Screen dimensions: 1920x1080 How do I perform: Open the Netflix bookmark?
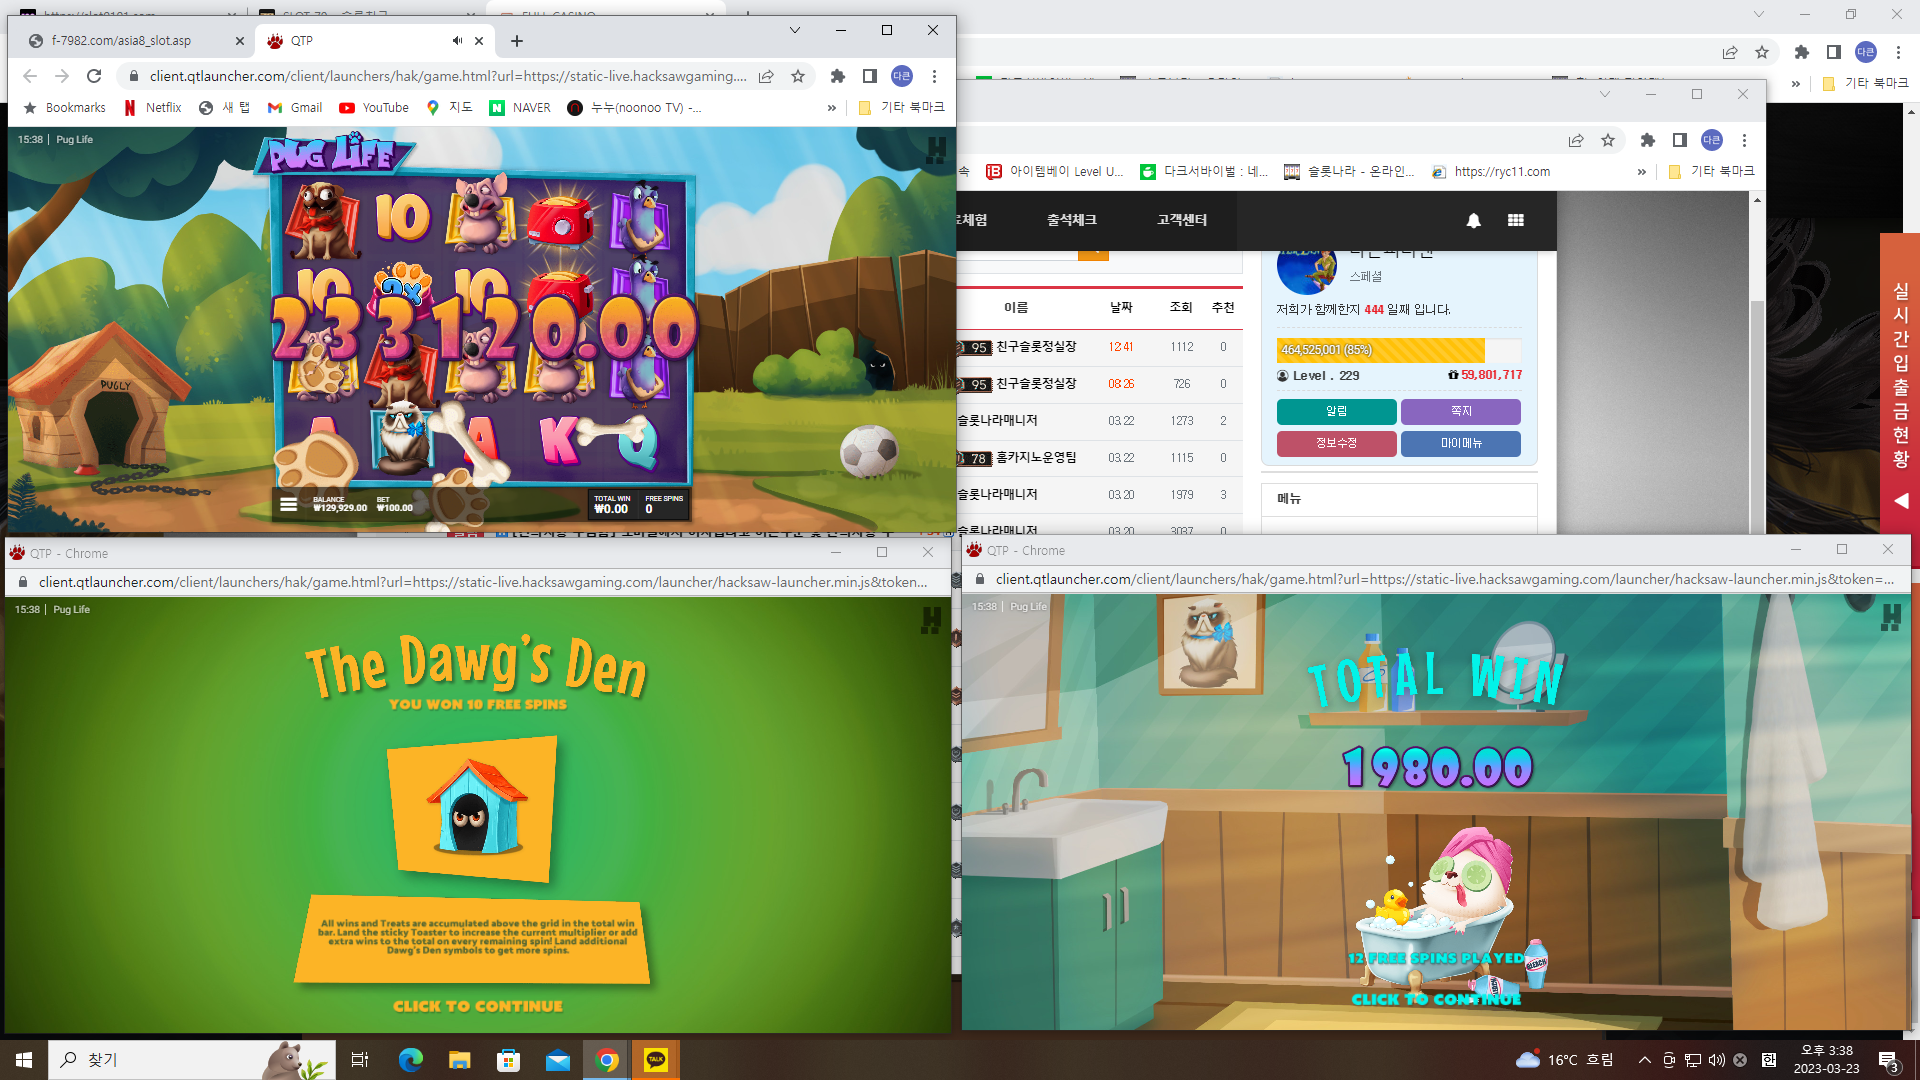153,108
